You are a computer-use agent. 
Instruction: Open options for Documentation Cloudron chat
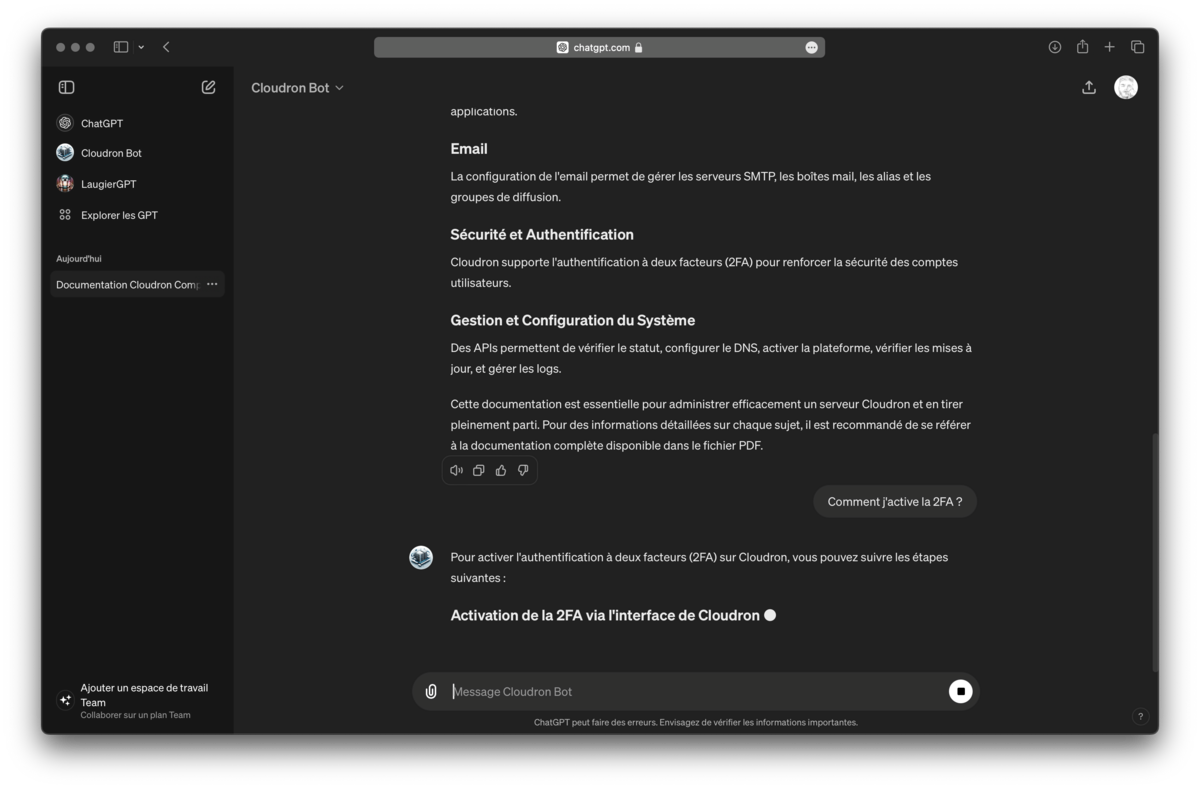click(212, 285)
